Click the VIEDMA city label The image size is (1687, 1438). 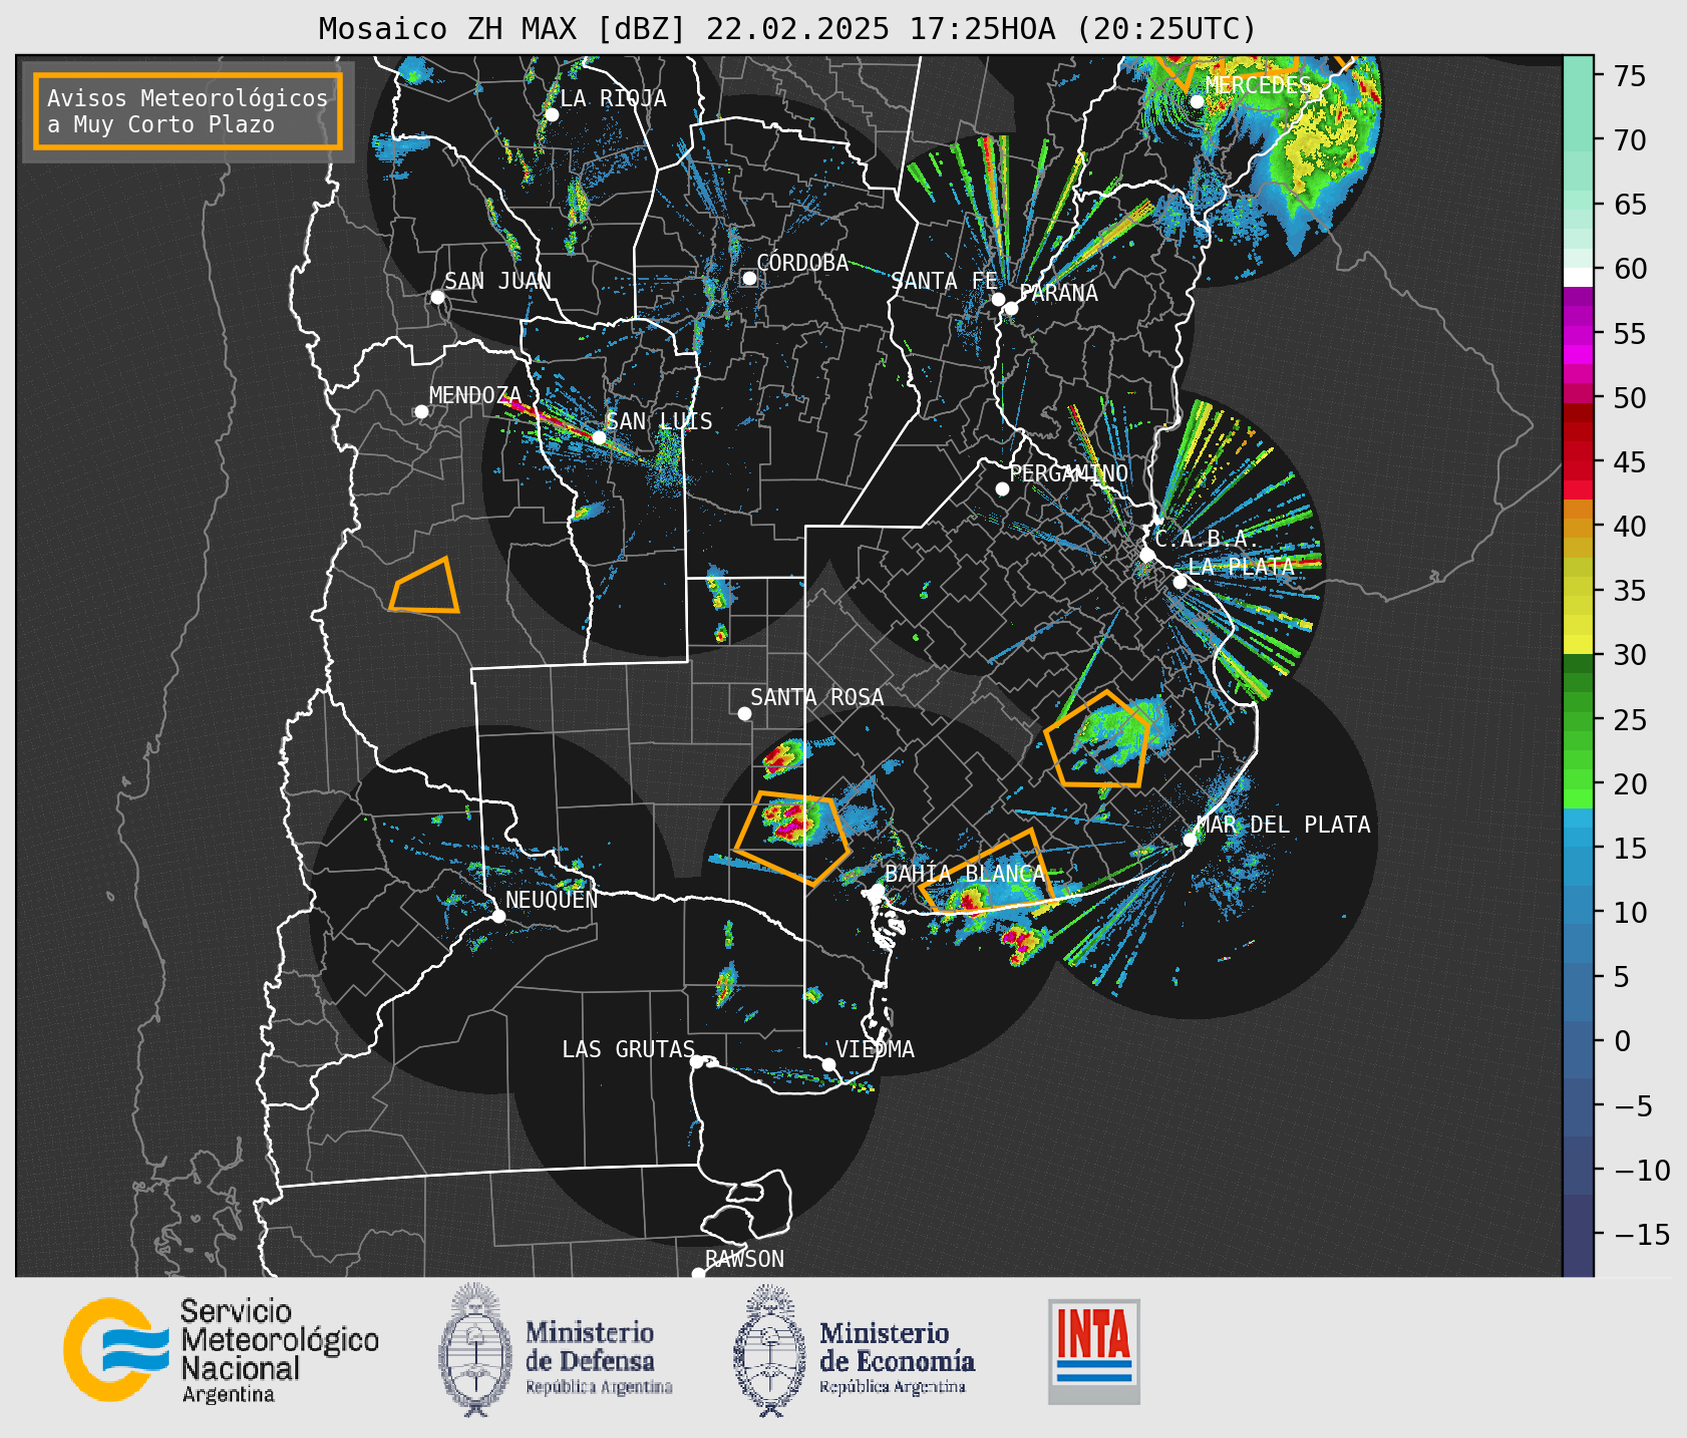875,1049
